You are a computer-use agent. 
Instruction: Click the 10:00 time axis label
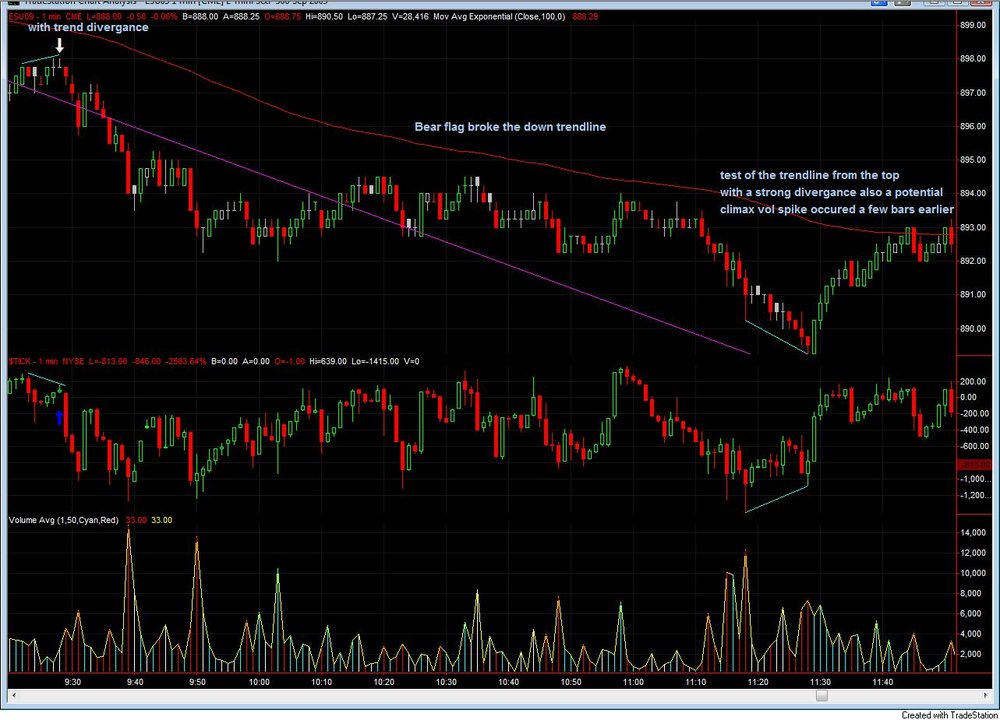[259, 682]
